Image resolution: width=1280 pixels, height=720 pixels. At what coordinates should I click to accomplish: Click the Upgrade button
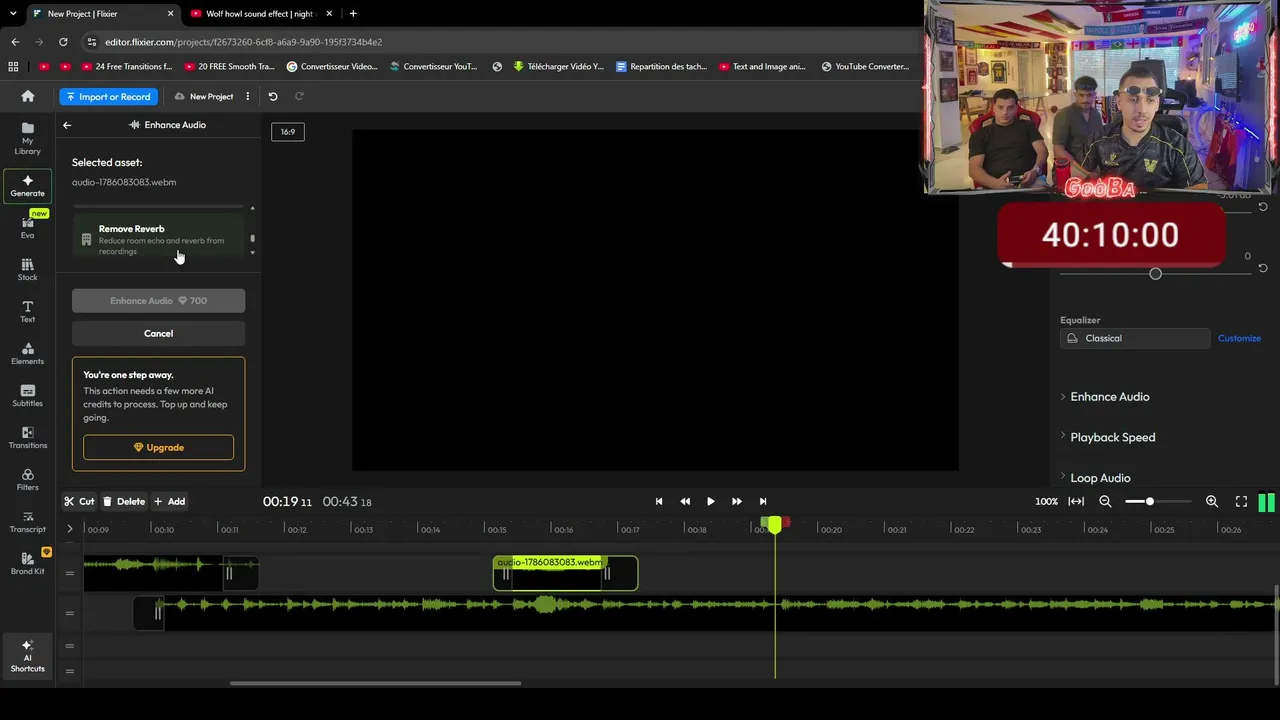click(x=158, y=448)
